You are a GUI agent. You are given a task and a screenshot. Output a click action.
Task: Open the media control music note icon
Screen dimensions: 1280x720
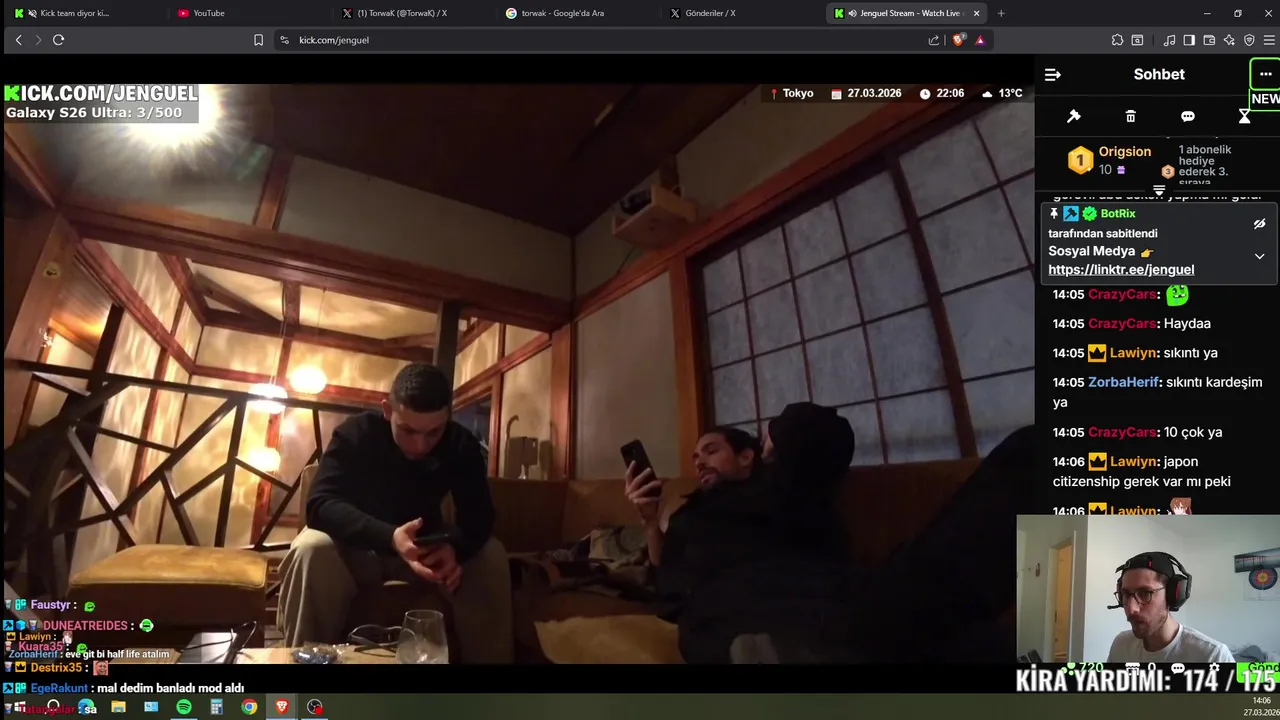point(1169,40)
